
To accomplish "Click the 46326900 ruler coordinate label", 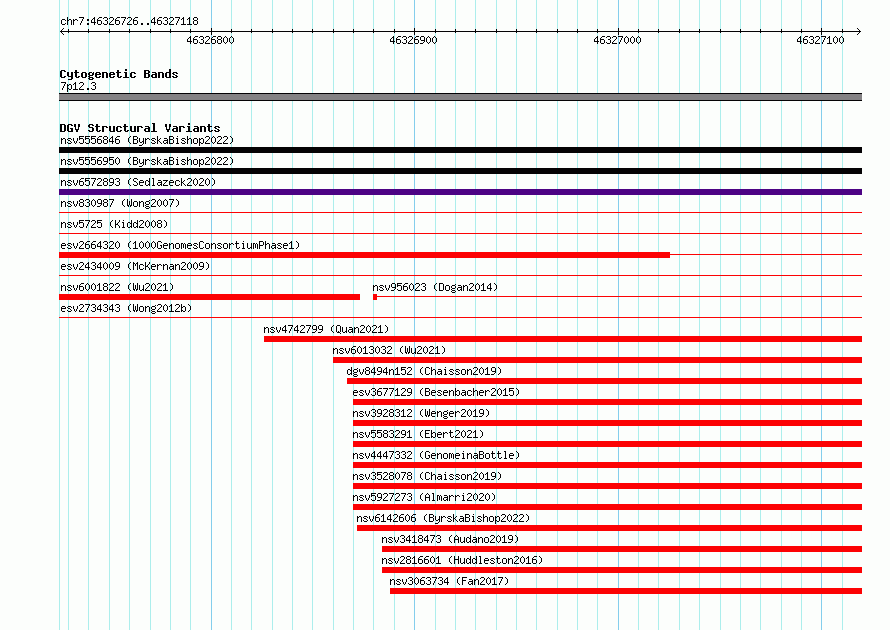I will coord(413,40).
